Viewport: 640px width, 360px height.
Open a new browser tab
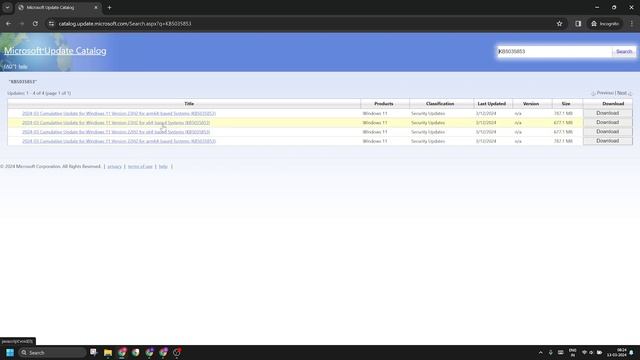tap(109, 7)
